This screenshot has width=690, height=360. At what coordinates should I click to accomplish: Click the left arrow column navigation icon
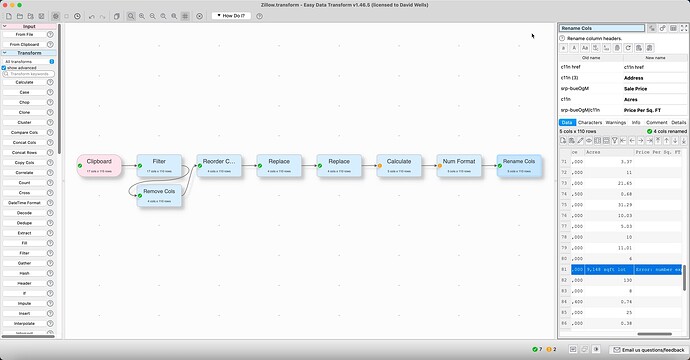point(632,140)
